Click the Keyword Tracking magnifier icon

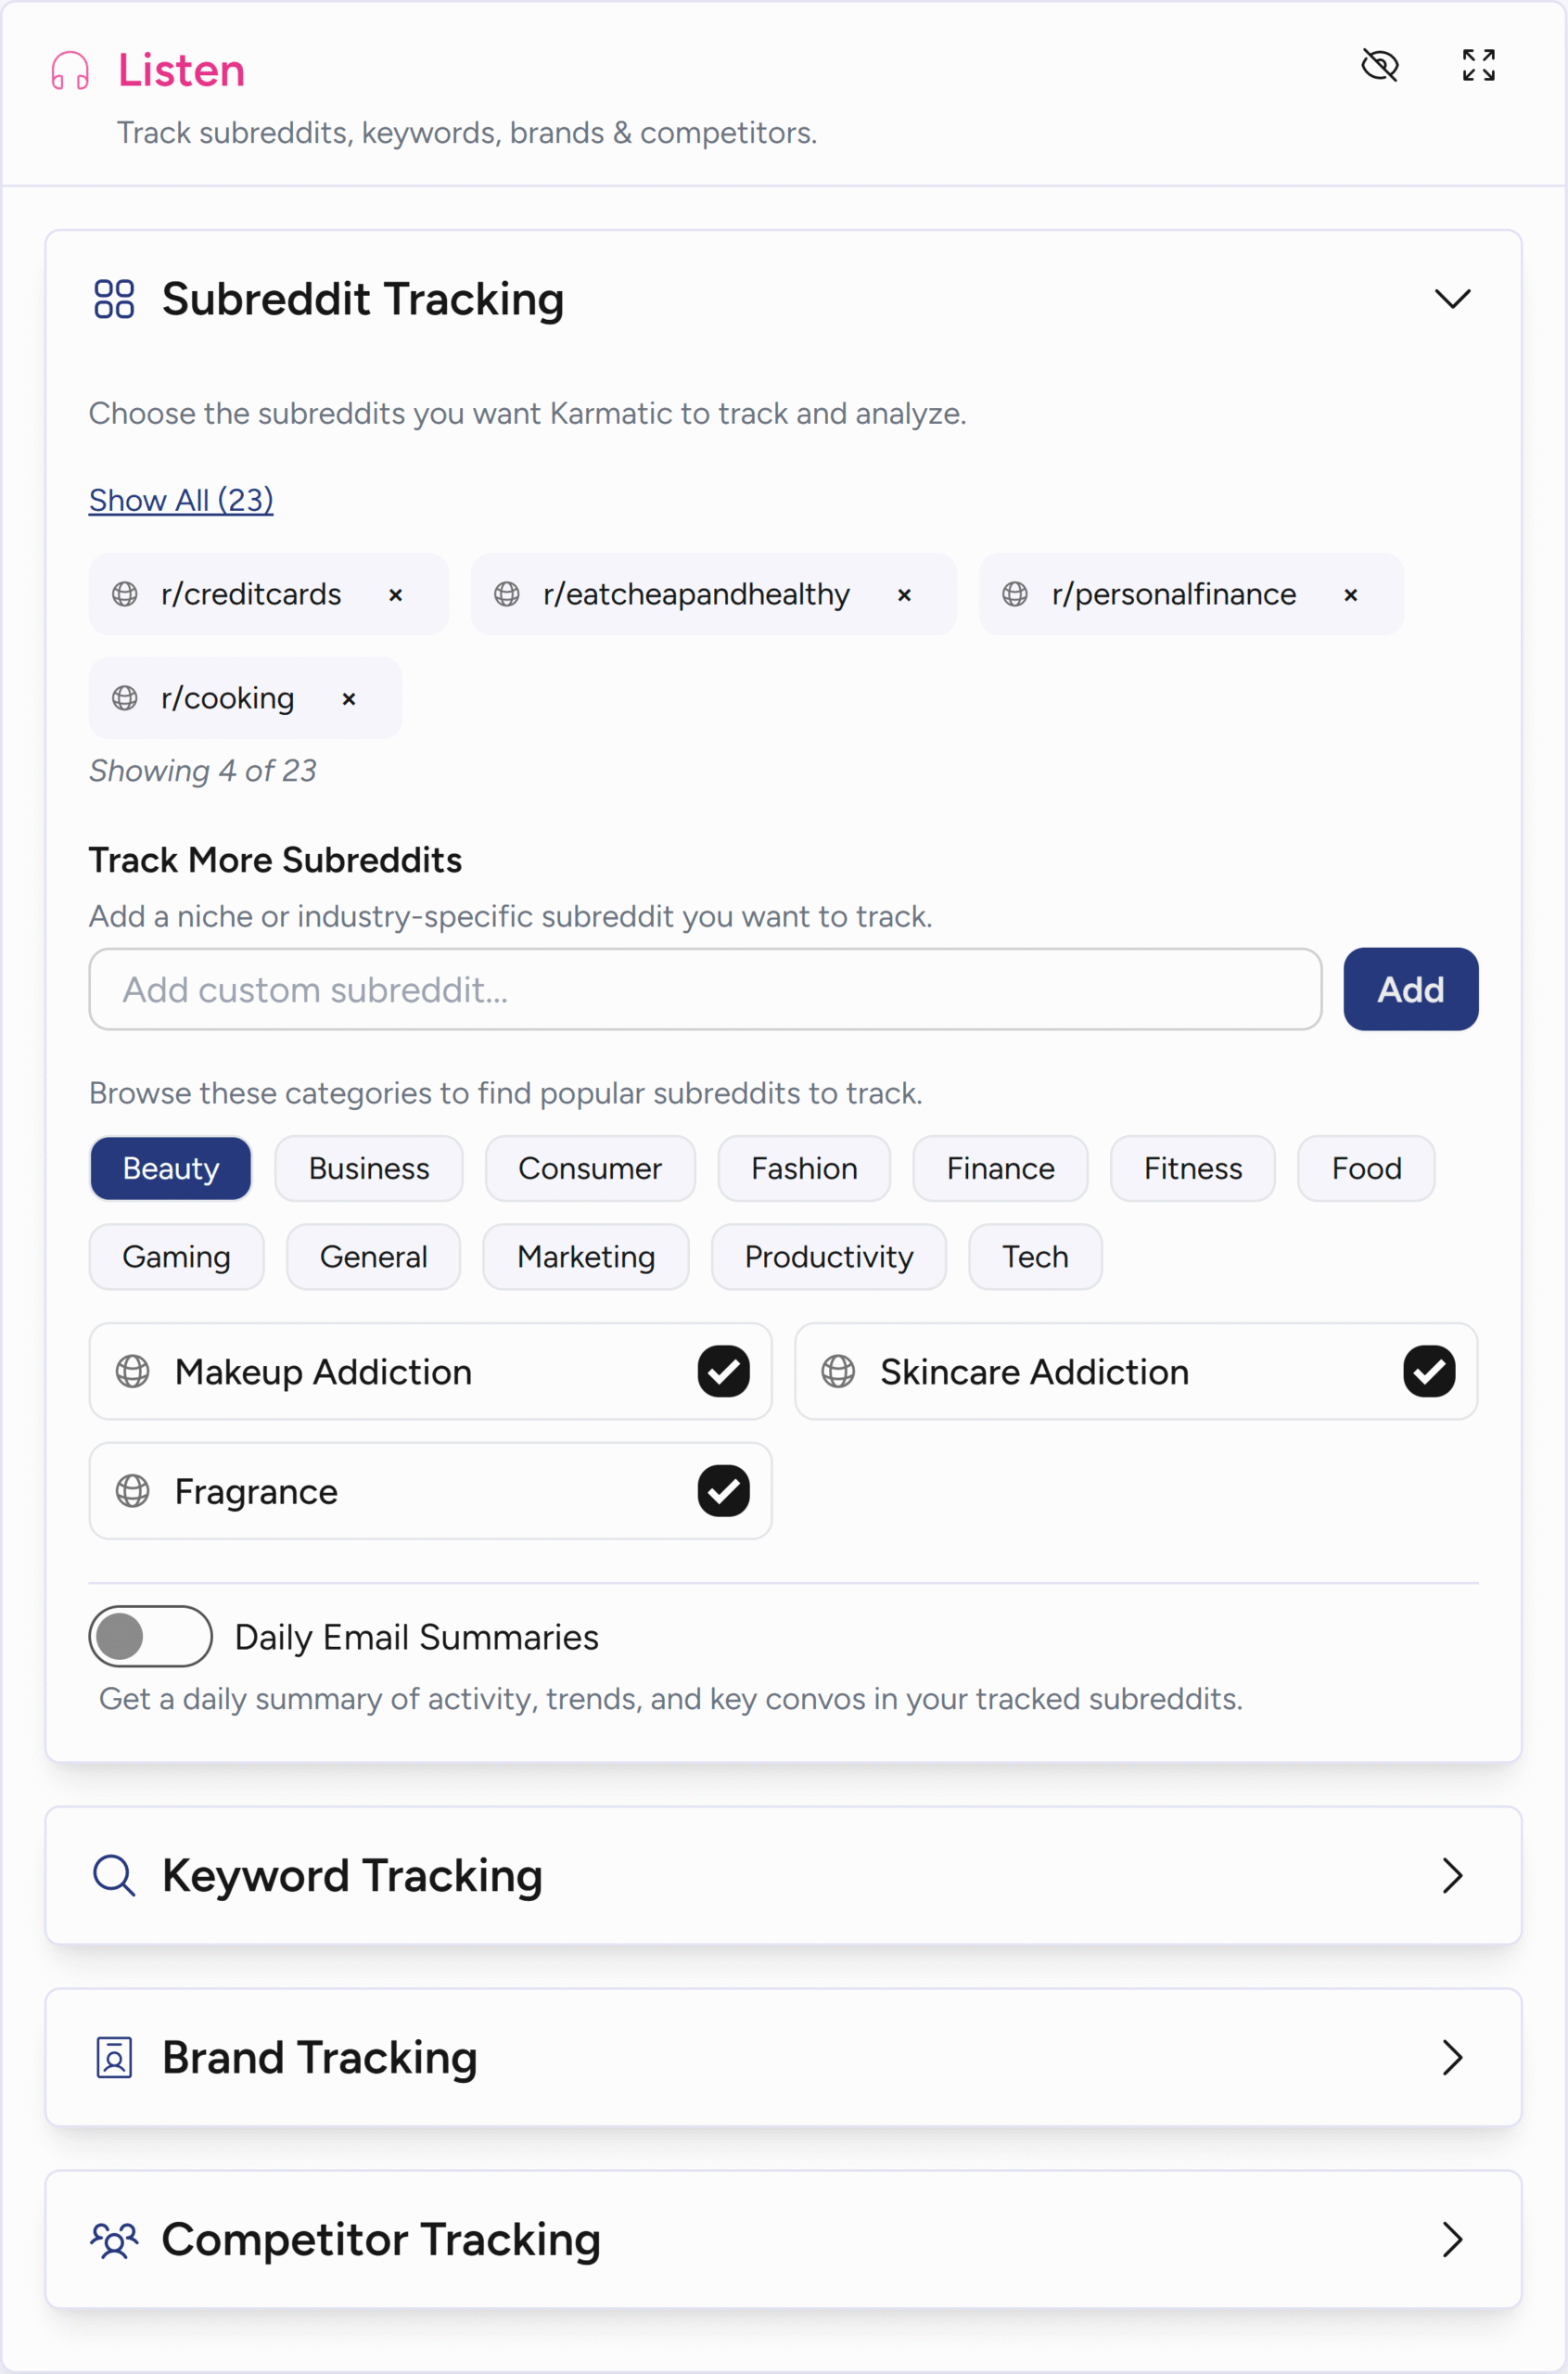pyautogui.click(x=114, y=1875)
